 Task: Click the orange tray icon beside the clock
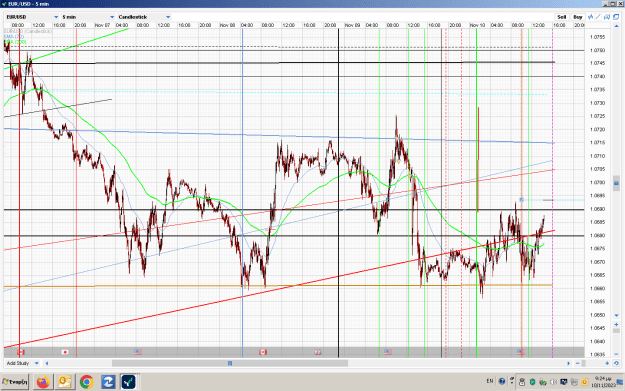tap(584, 382)
